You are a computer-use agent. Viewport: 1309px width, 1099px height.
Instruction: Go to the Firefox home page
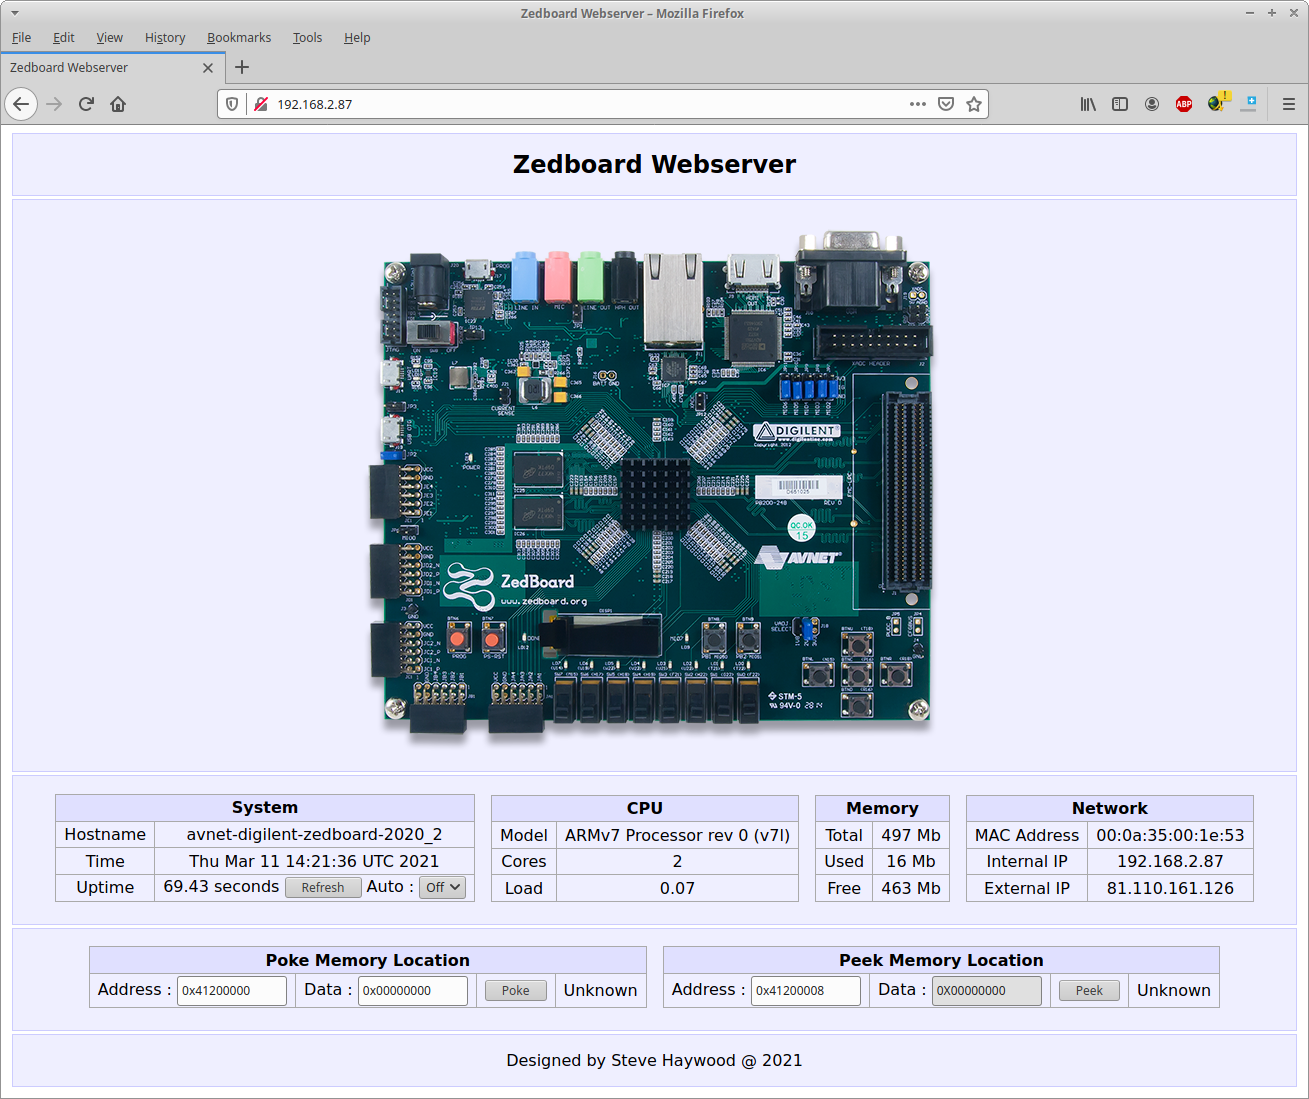click(x=118, y=104)
